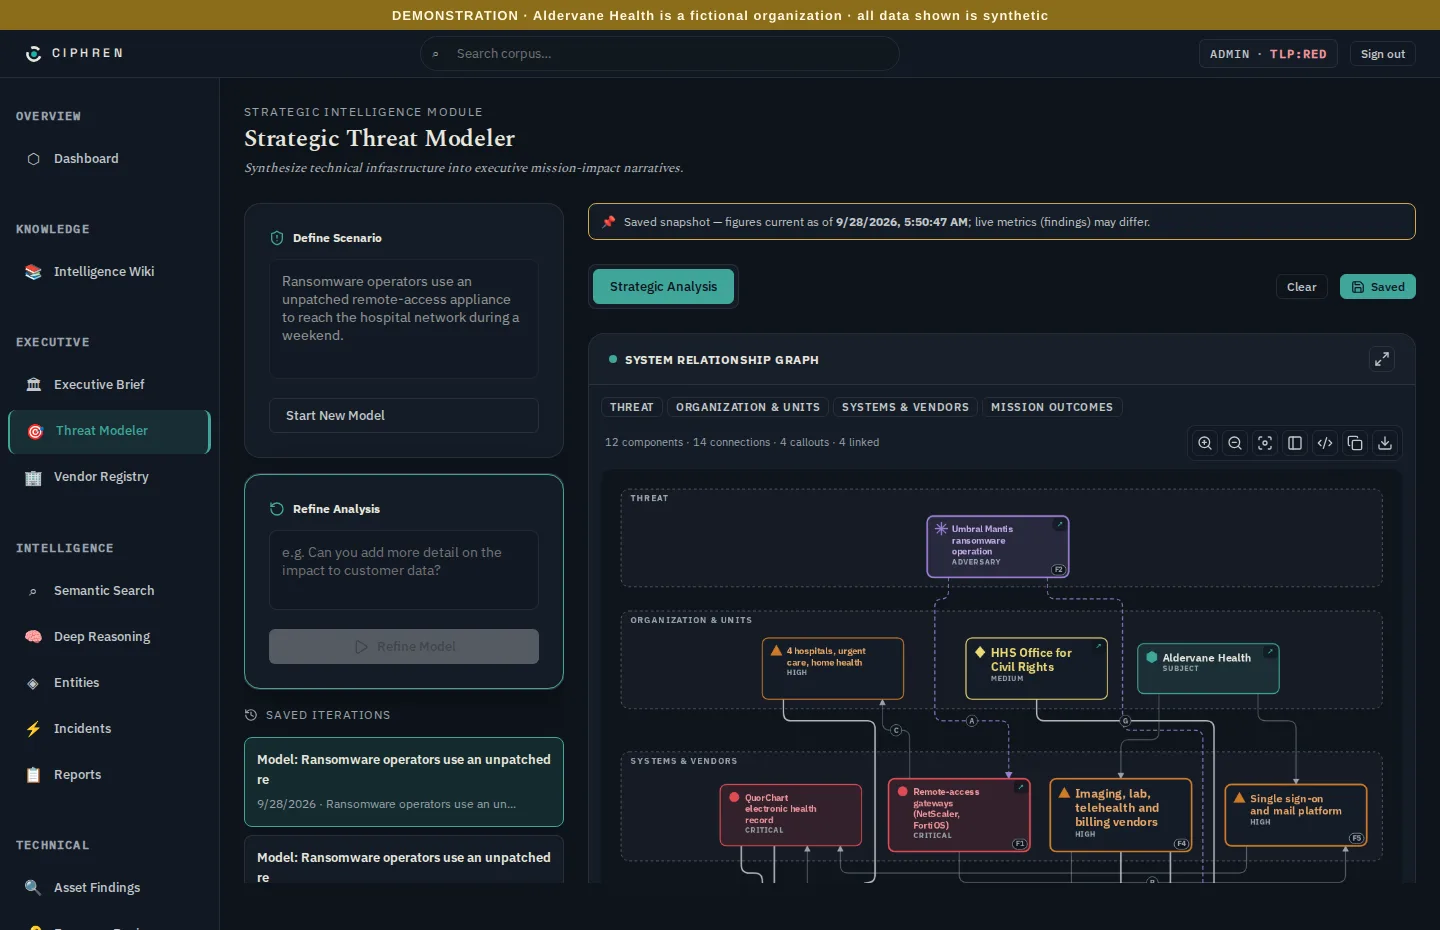Open Semantic Search

[x=110, y=591]
